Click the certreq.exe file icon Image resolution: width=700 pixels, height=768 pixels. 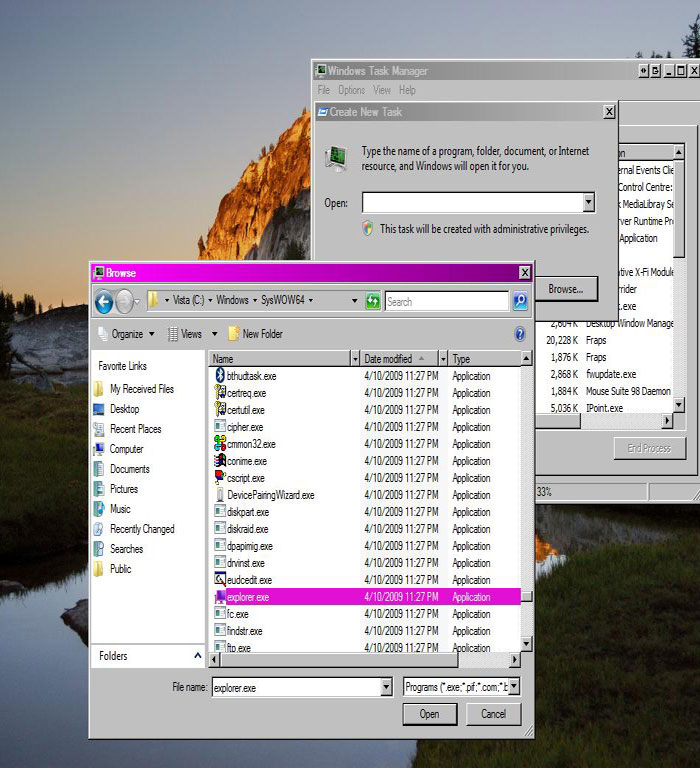220,393
